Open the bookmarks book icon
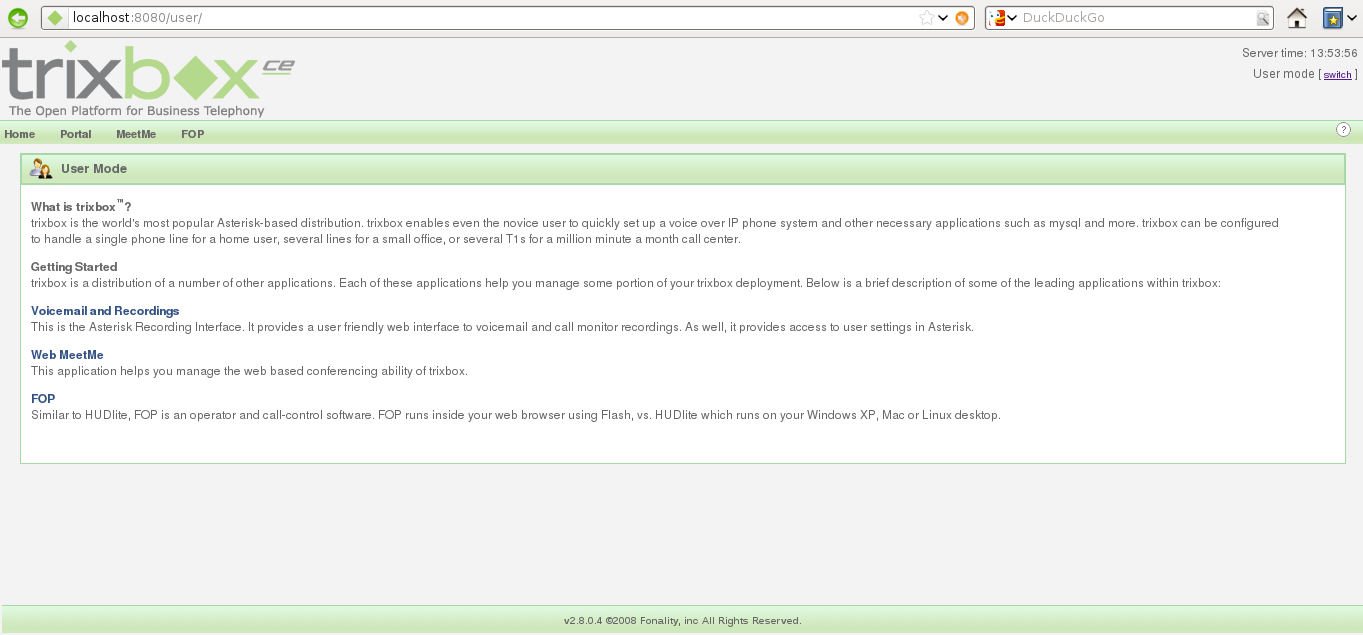Image resolution: width=1363 pixels, height=635 pixels. click(1331, 18)
